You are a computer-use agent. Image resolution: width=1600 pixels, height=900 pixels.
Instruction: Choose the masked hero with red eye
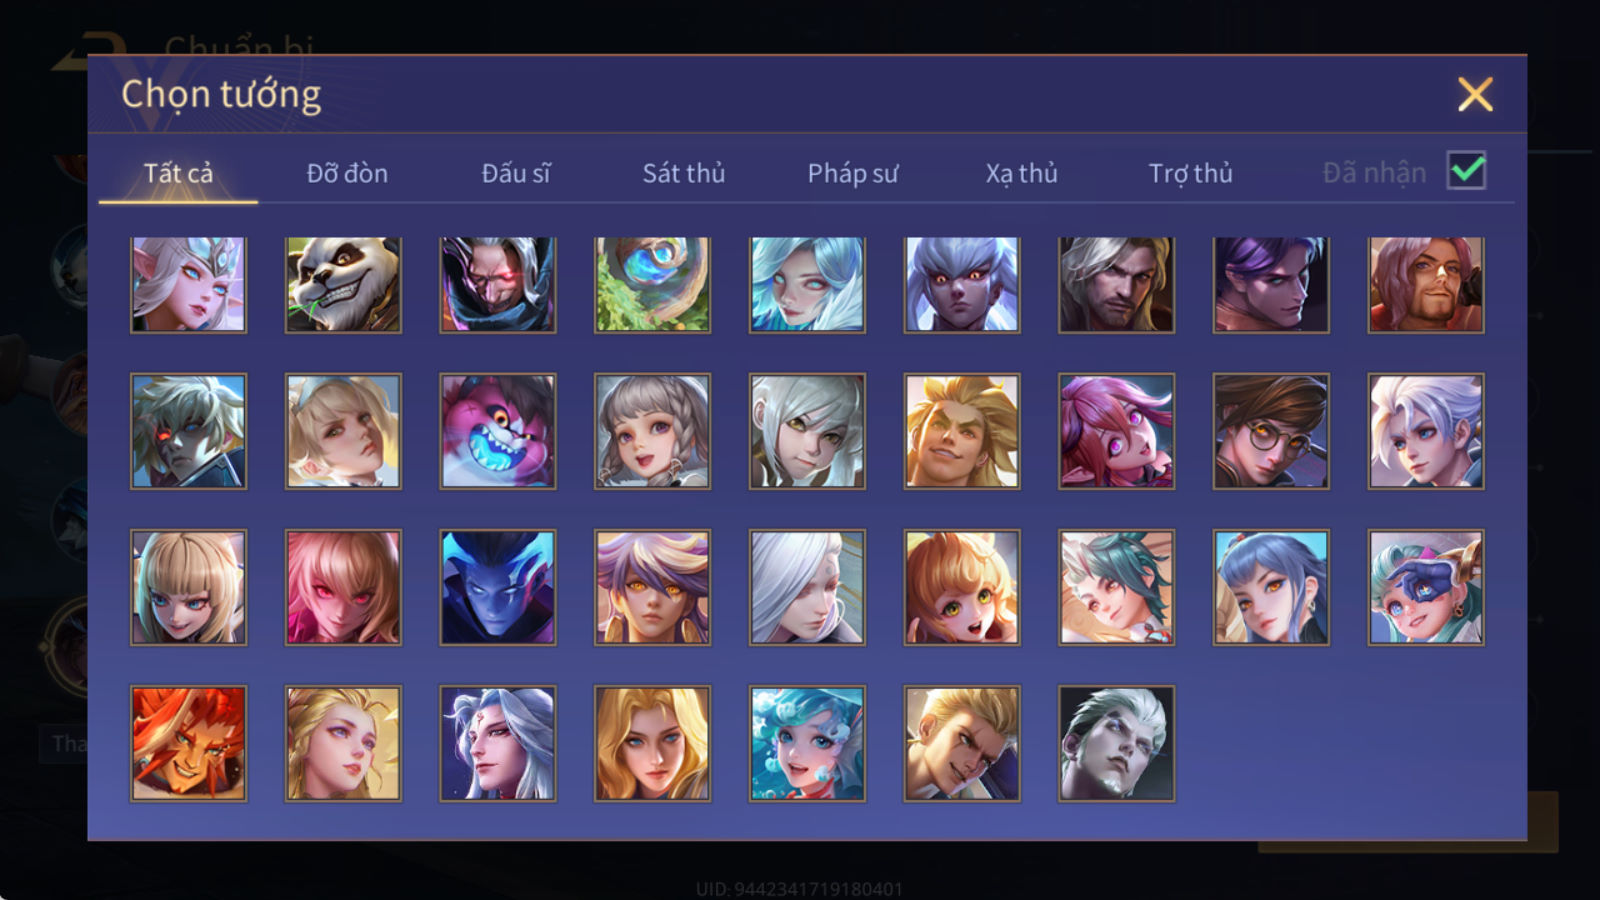[x=497, y=284]
